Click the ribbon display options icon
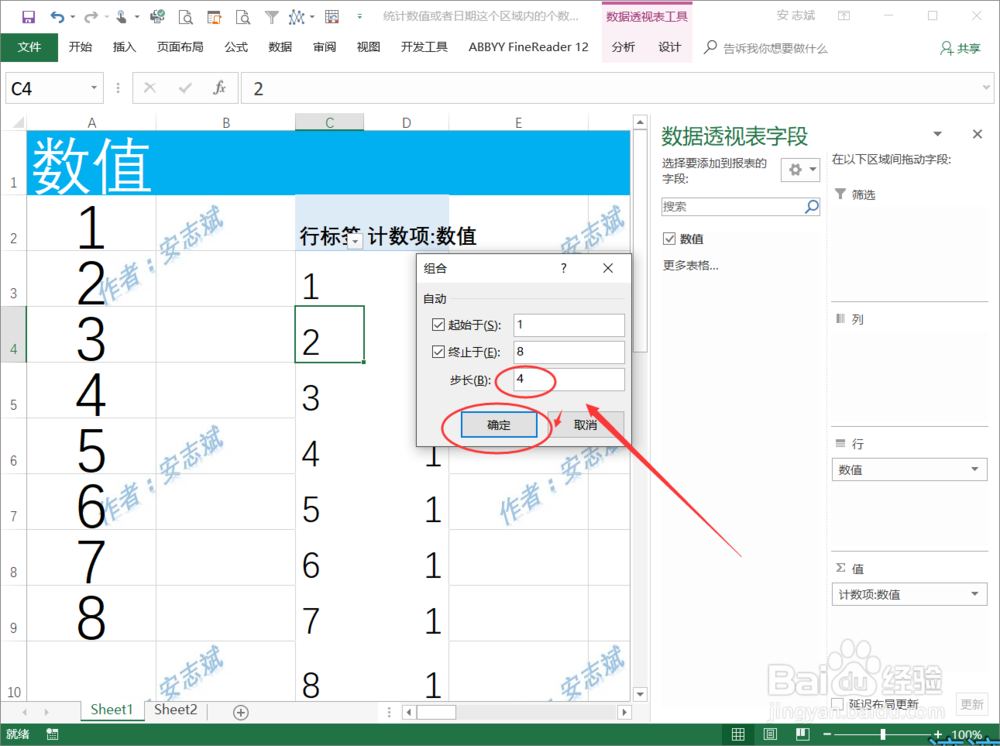This screenshot has height=746, width=1000. click(844, 16)
